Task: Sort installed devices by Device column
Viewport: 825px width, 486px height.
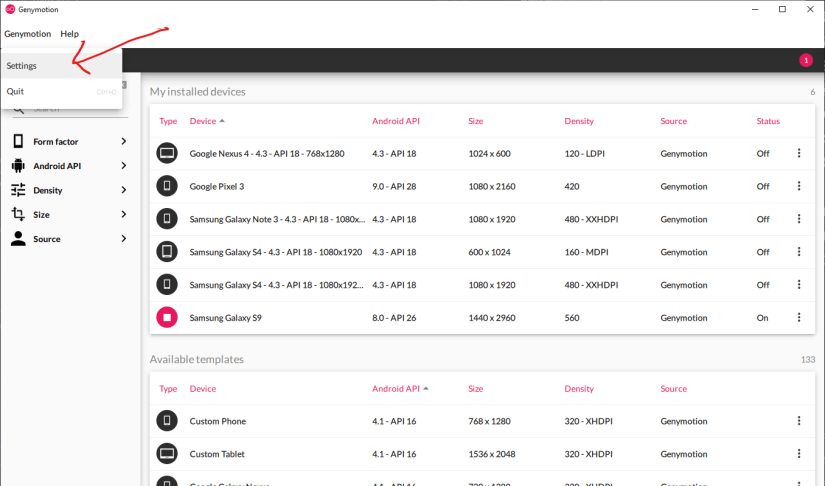Action: [x=203, y=121]
